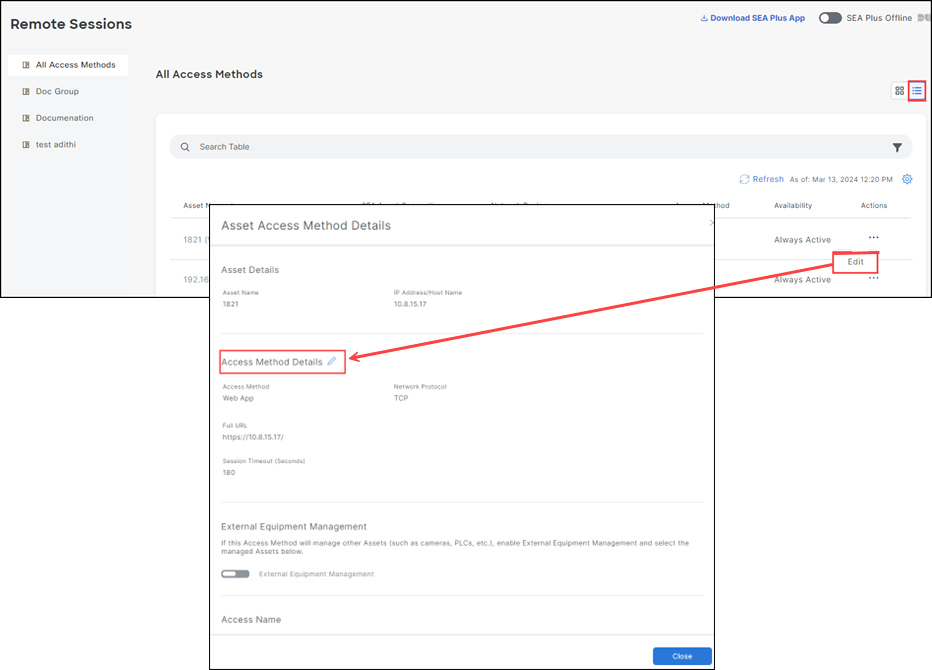Screen dimensions: 932x670
Task: Open the table settings gear icon
Action: point(907,179)
